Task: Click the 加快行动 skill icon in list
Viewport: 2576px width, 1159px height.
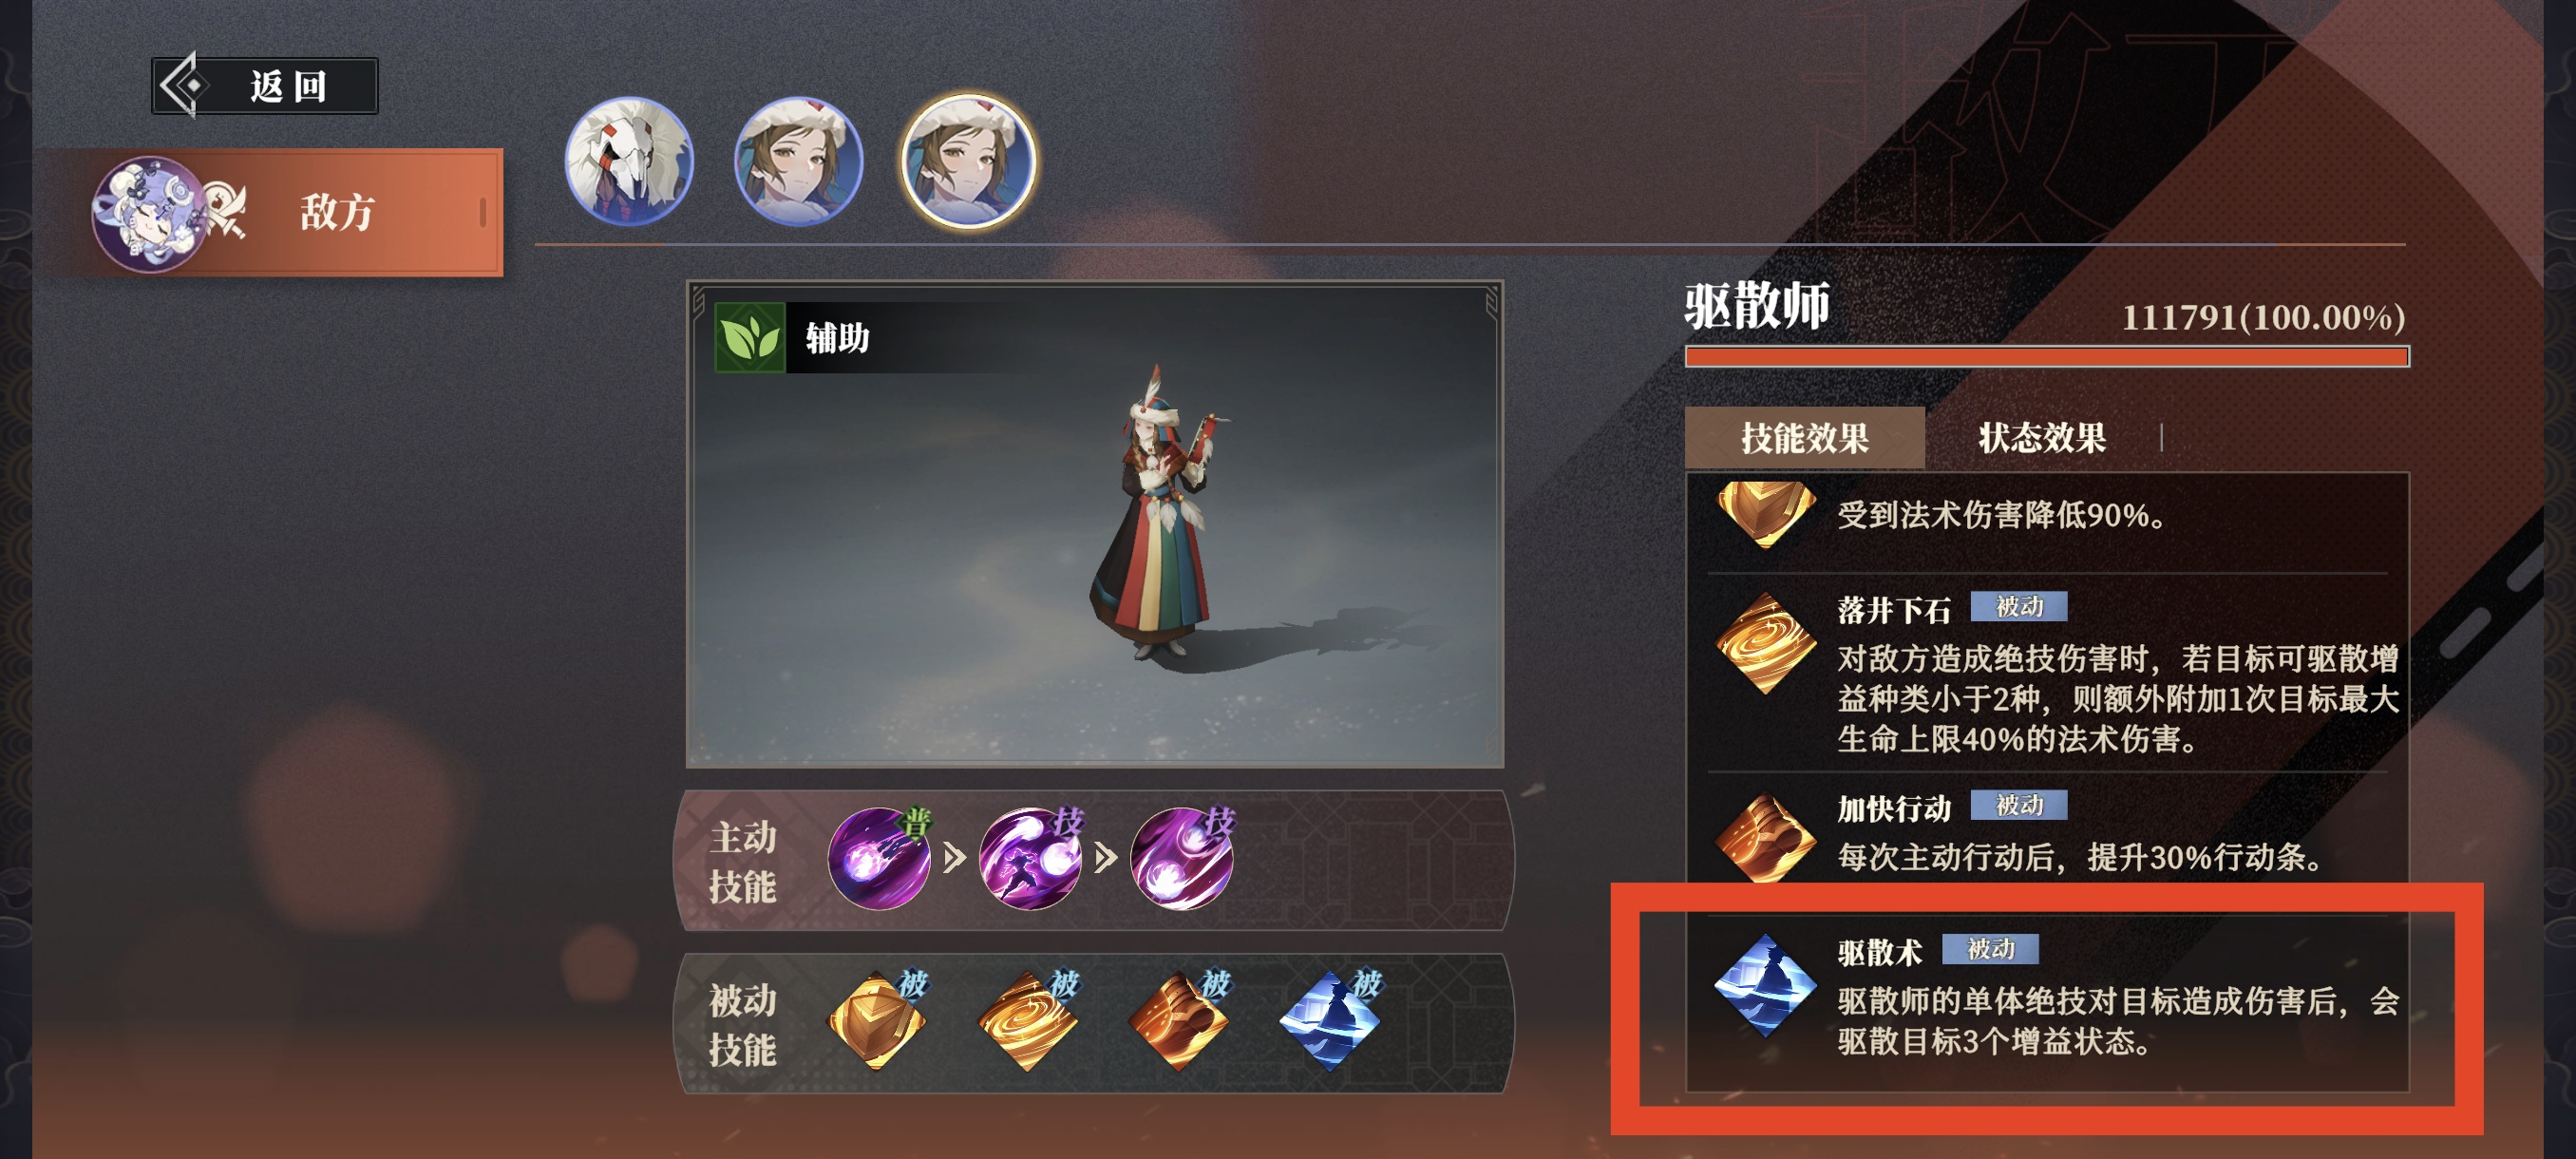Action: coord(1765,838)
